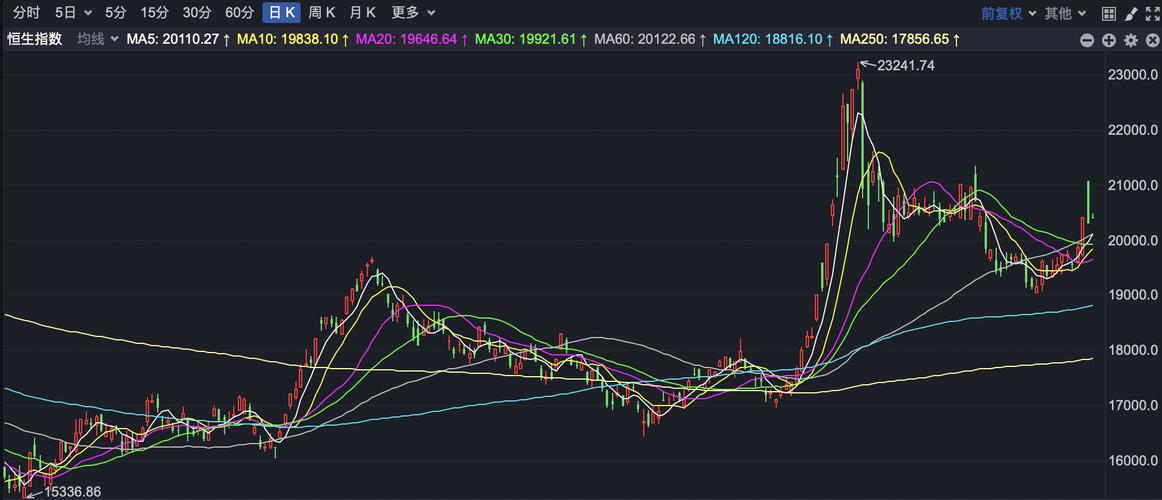Select the 月K monthly chart tab

362,13
